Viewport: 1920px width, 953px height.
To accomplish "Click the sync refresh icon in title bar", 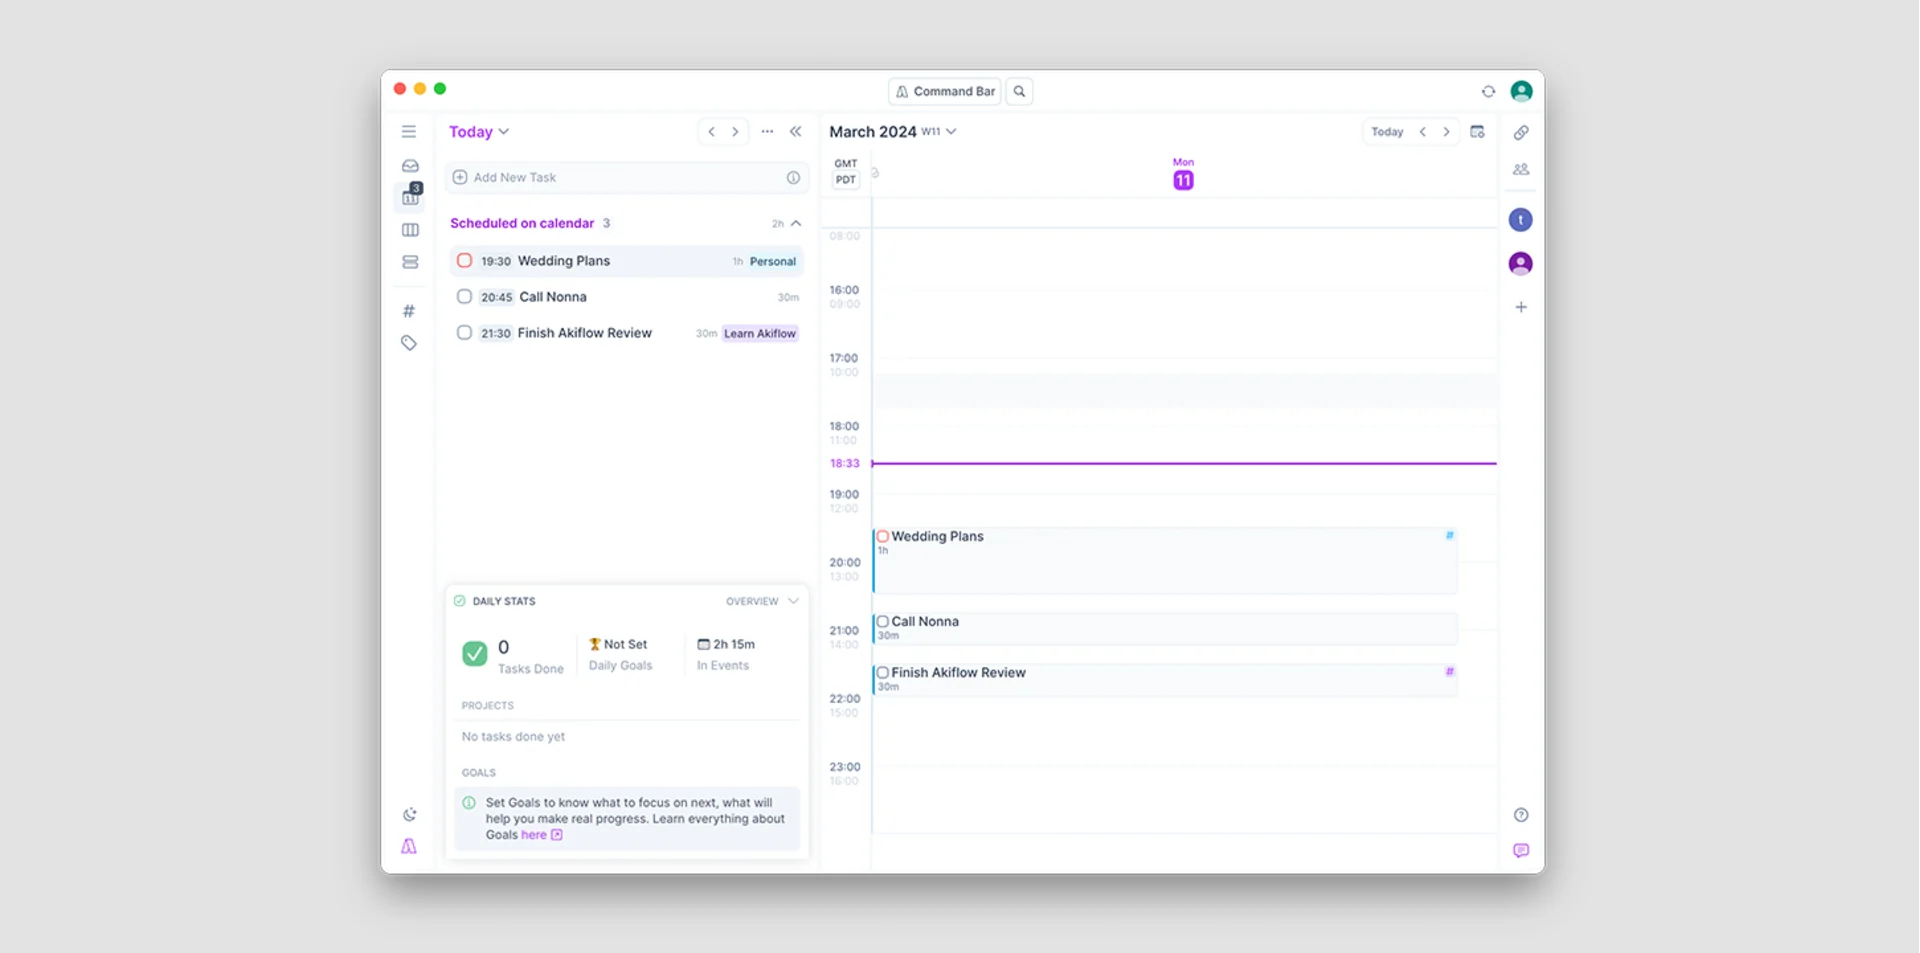I will click(1488, 91).
